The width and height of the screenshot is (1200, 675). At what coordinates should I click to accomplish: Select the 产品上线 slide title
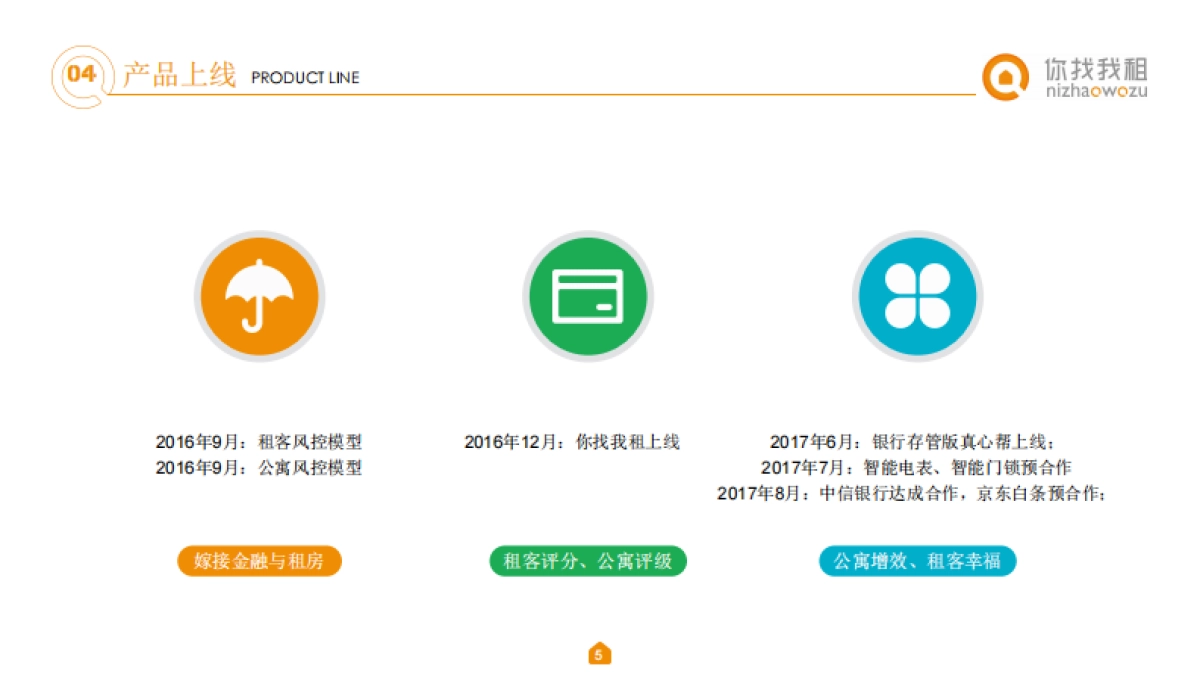tap(179, 76)
